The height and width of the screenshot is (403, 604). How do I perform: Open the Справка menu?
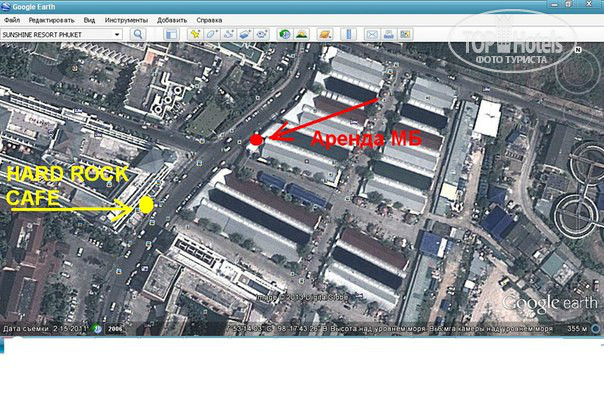coord(210,20)
